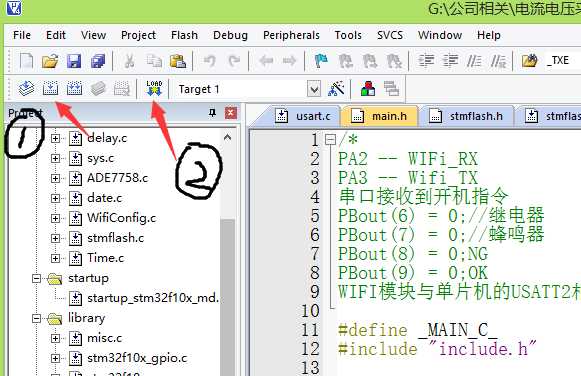Screen dimensions: 581x376
Task: Cut selection with scissors icon
Action: point(129,61)
